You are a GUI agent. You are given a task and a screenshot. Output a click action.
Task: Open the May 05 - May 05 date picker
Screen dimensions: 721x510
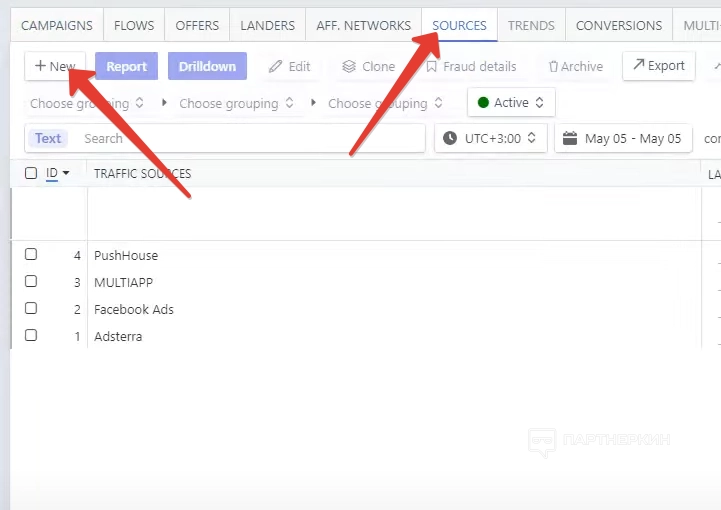pos(624,138)
